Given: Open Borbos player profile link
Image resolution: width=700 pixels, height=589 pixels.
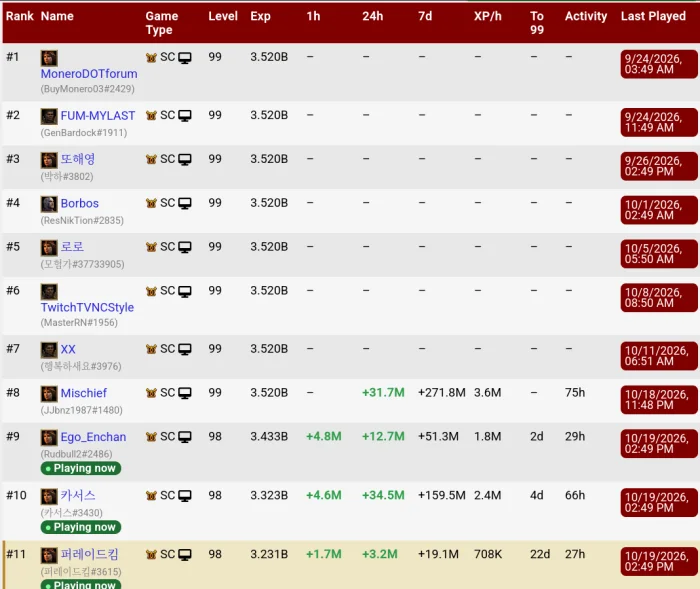Looking at the screenshot, I should coord(79,203).
